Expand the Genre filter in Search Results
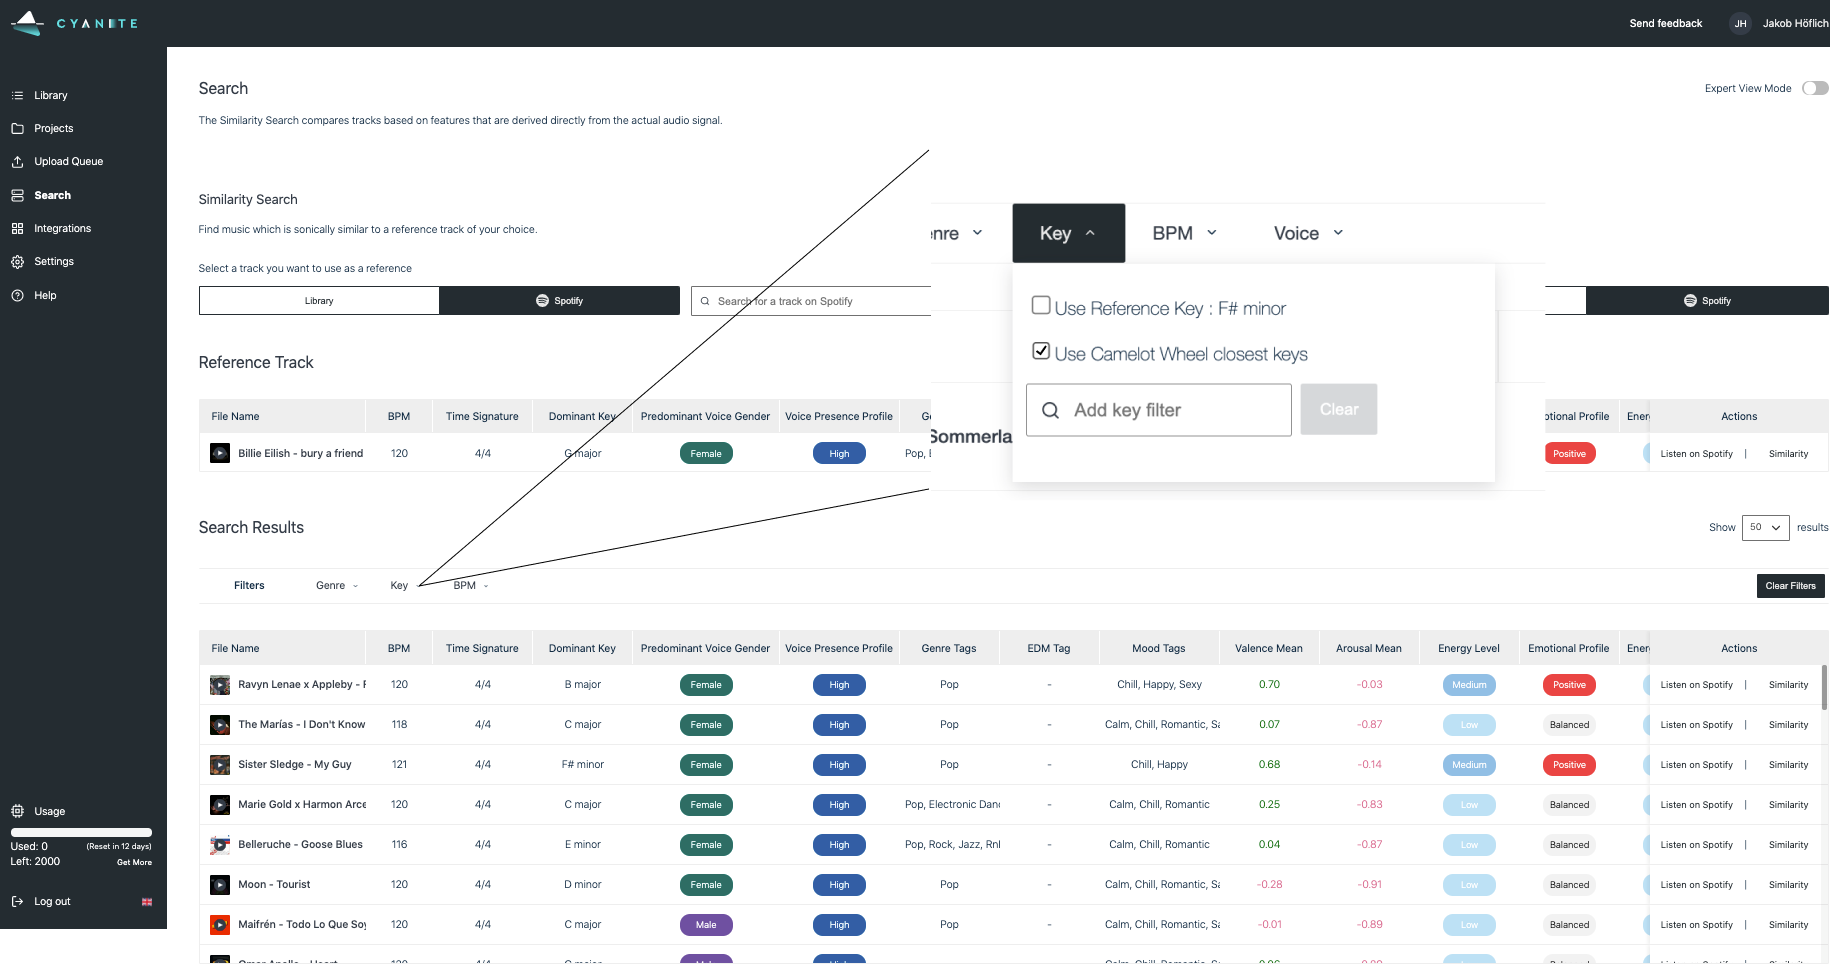The width and height of the screenshot is (1830, 965). click(336, 586)
